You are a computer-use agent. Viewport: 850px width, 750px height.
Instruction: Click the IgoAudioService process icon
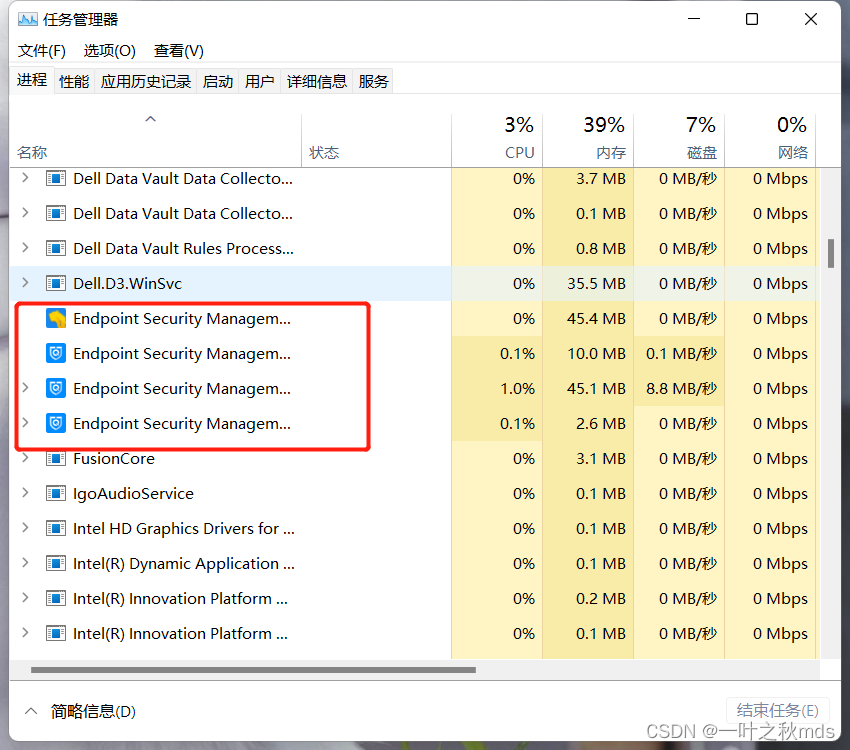coord(56,493)
